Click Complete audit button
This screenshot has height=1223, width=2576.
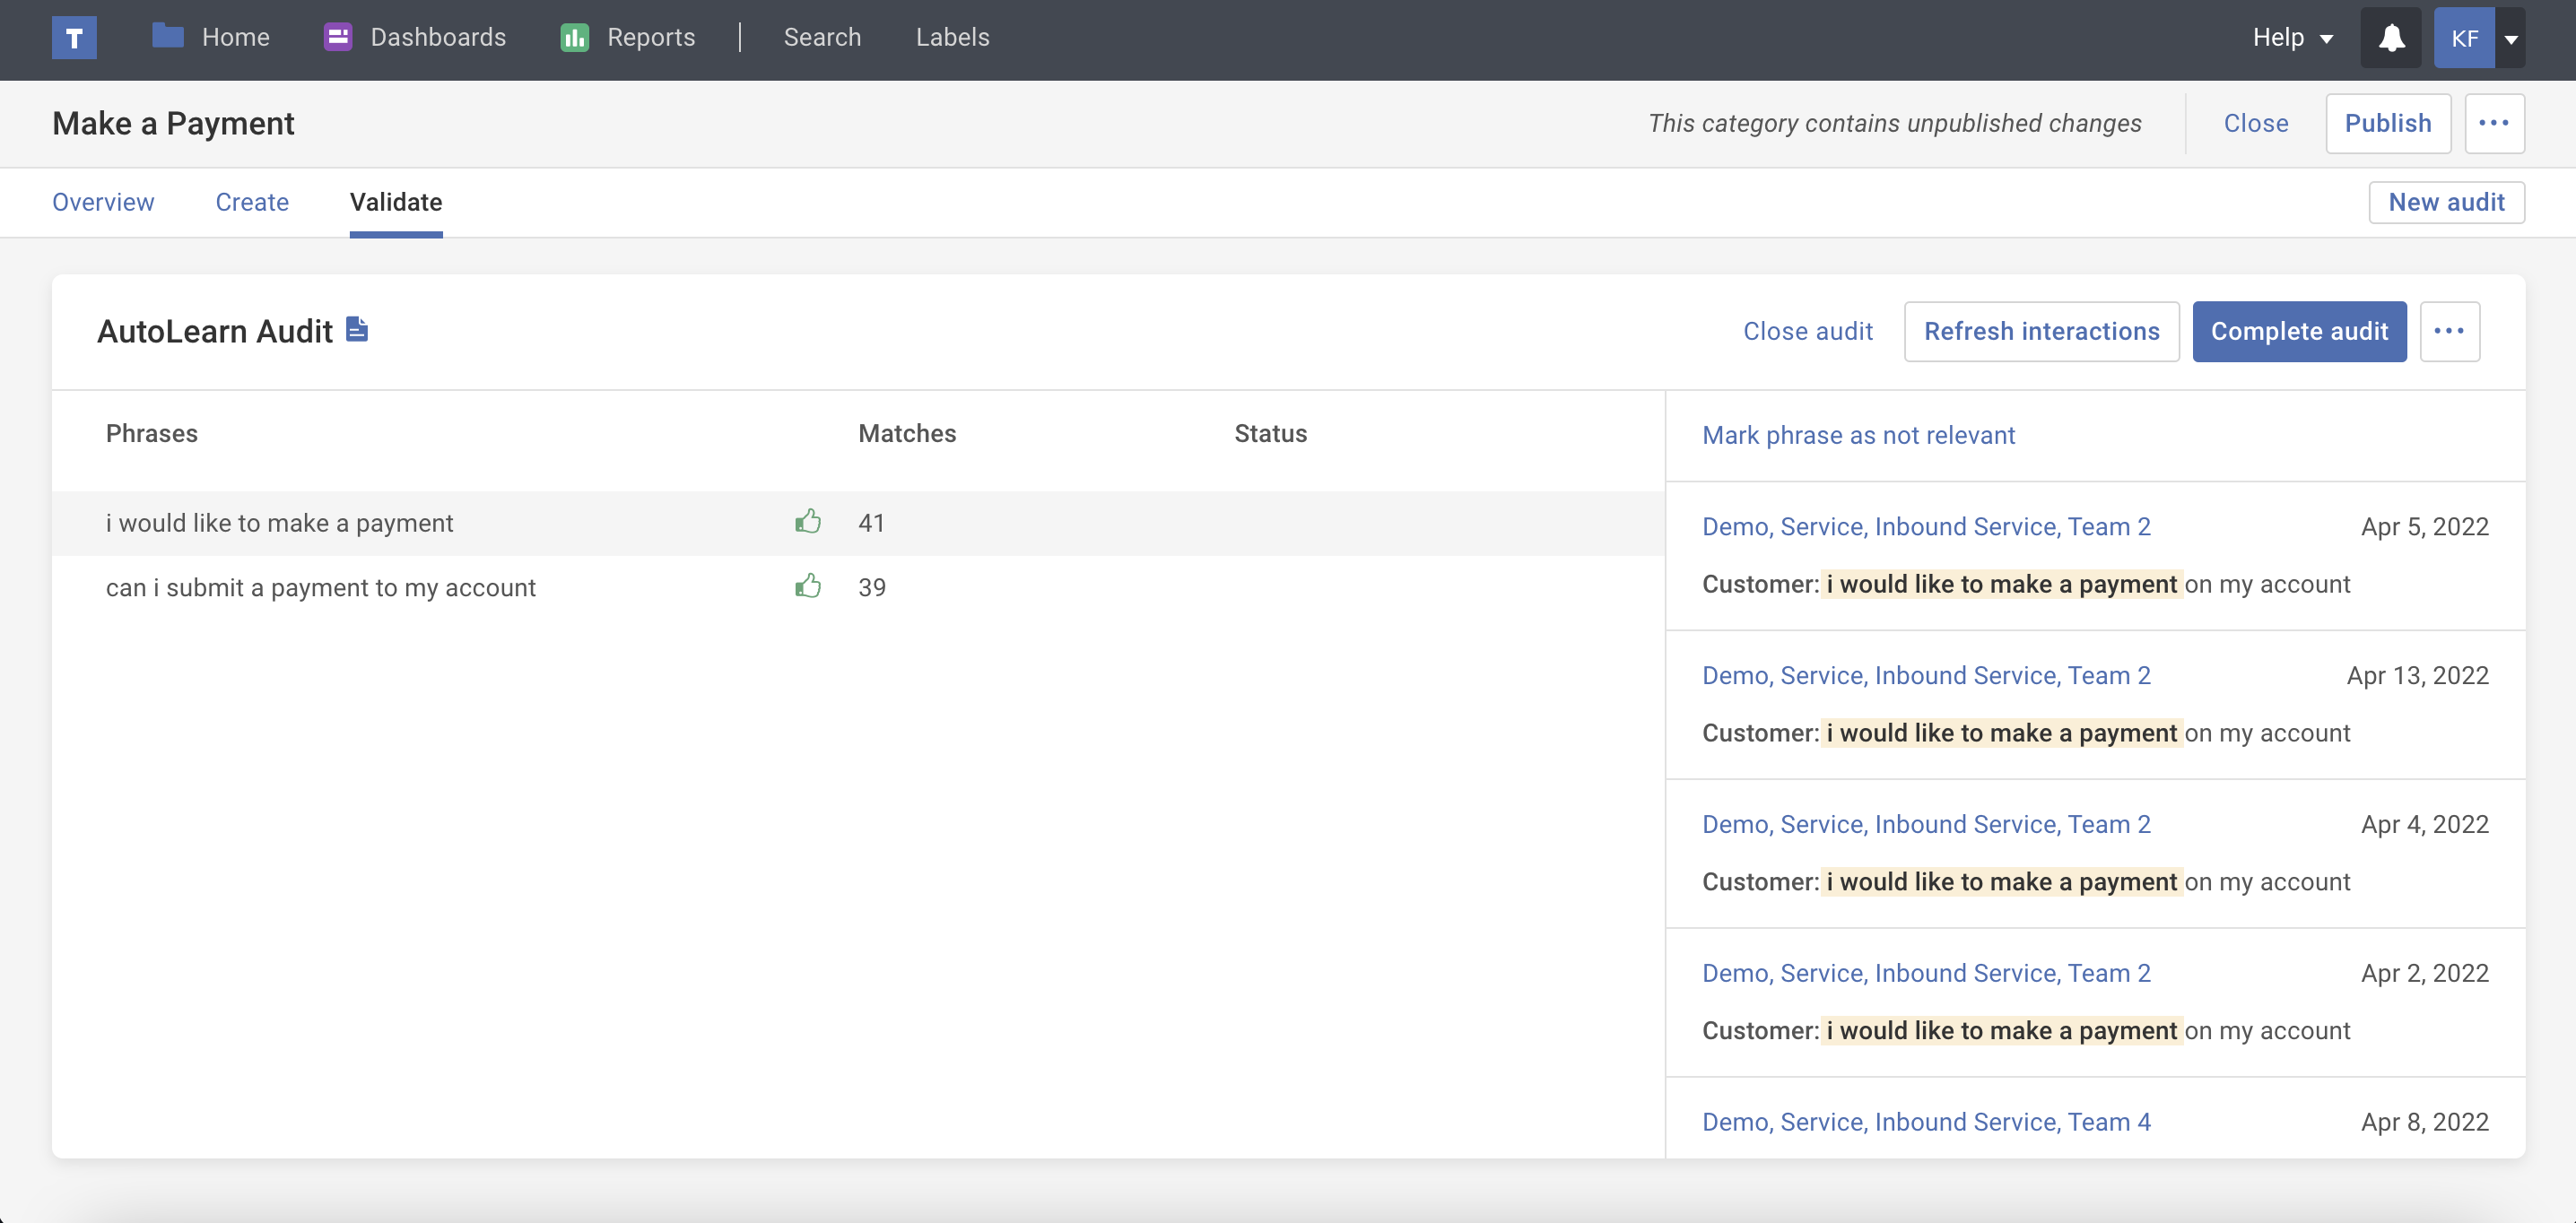(2298, 331)
